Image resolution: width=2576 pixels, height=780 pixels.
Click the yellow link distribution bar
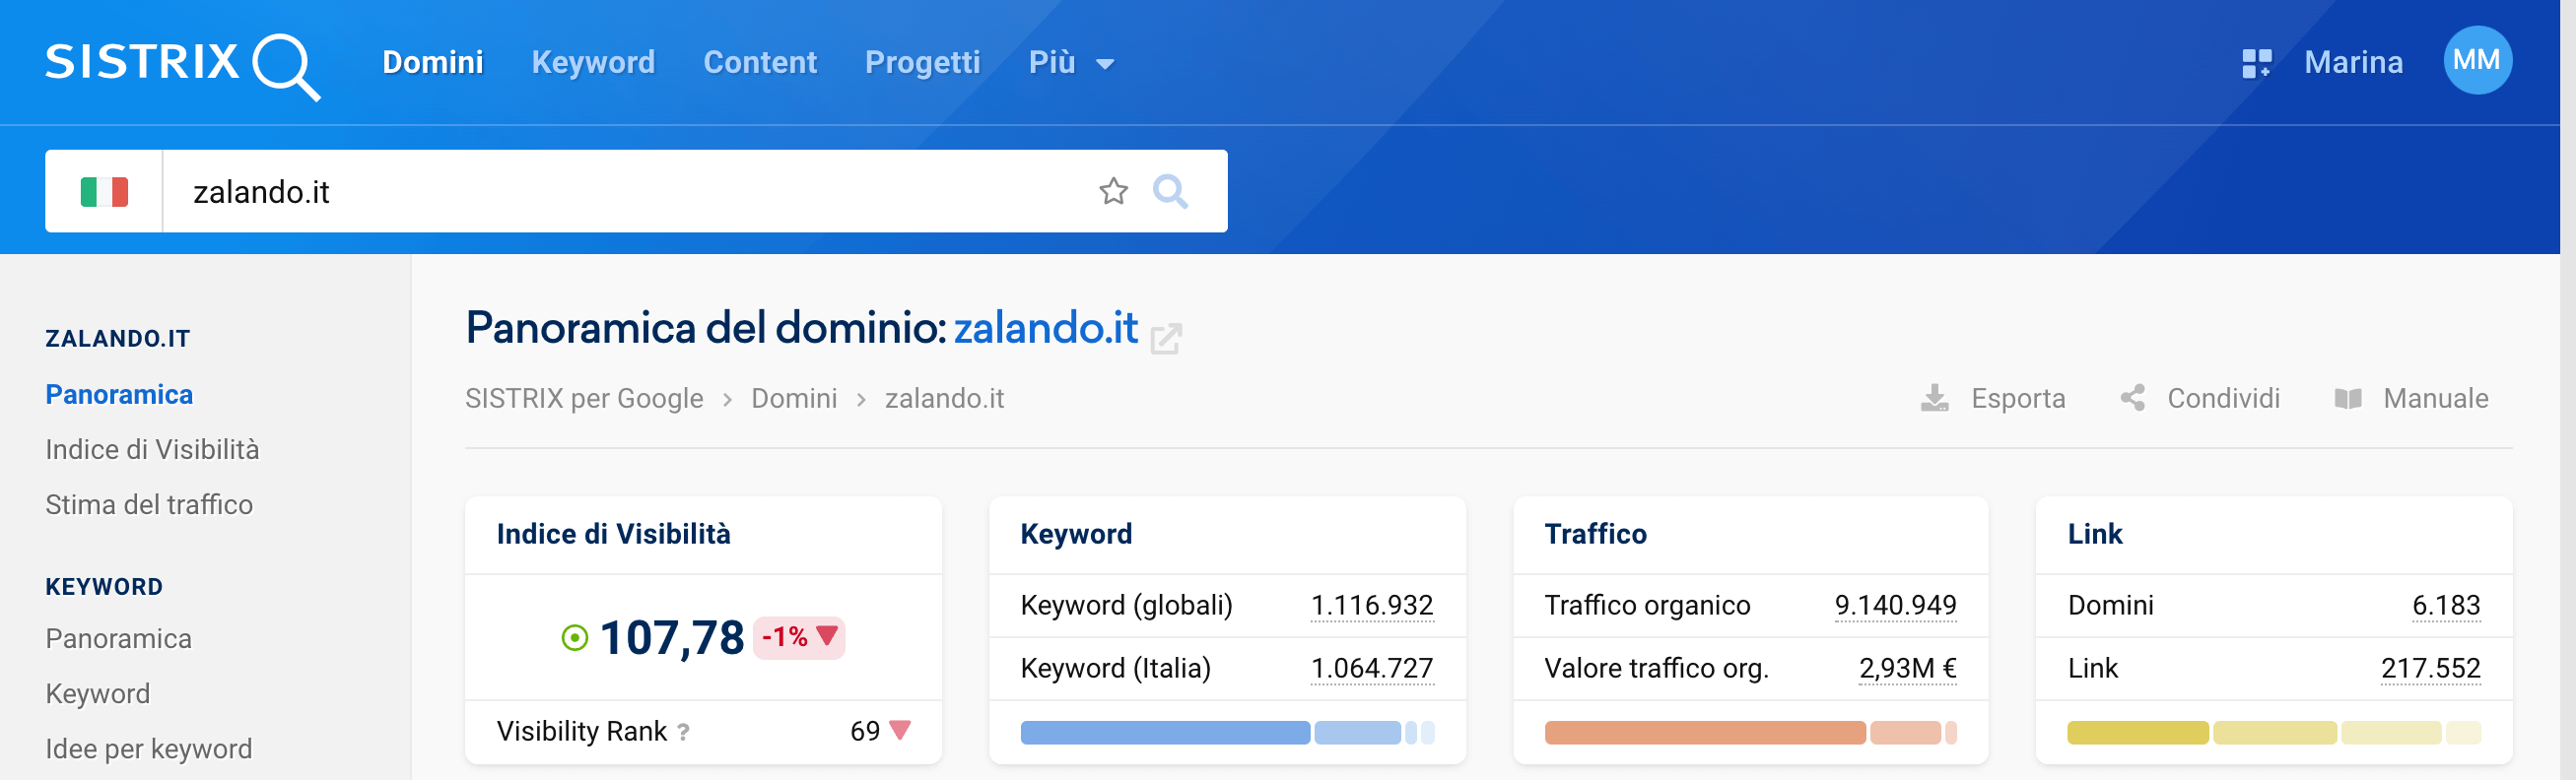(x=2274, y=733)
